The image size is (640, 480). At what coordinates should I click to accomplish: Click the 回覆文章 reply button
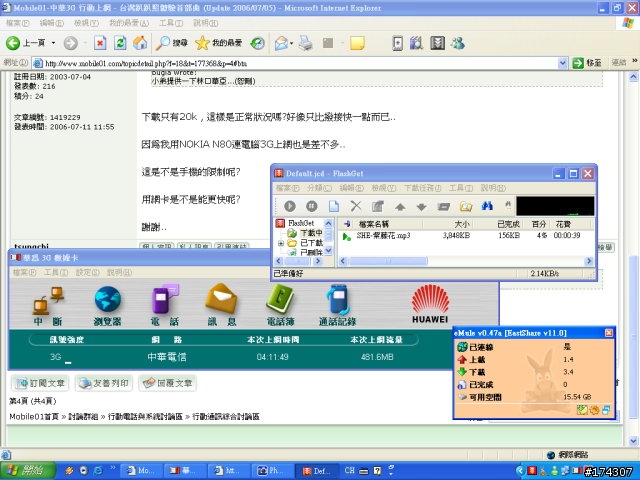[x=168, y=383]
